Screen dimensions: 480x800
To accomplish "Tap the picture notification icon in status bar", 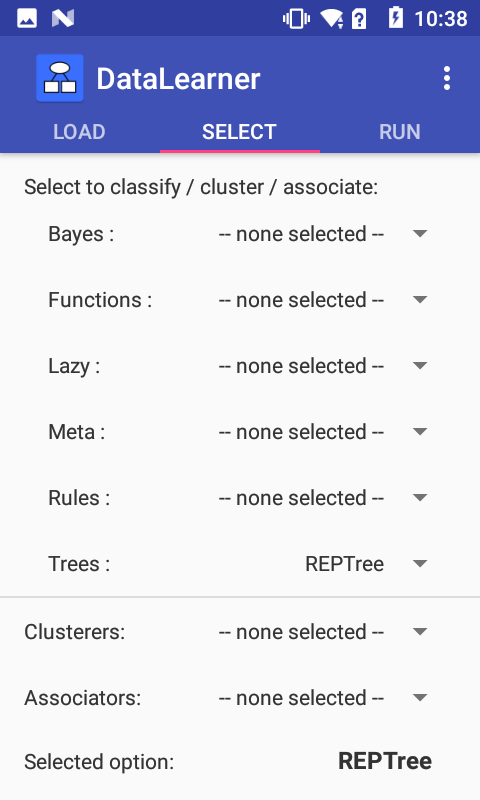I will [x=27, y=18].
